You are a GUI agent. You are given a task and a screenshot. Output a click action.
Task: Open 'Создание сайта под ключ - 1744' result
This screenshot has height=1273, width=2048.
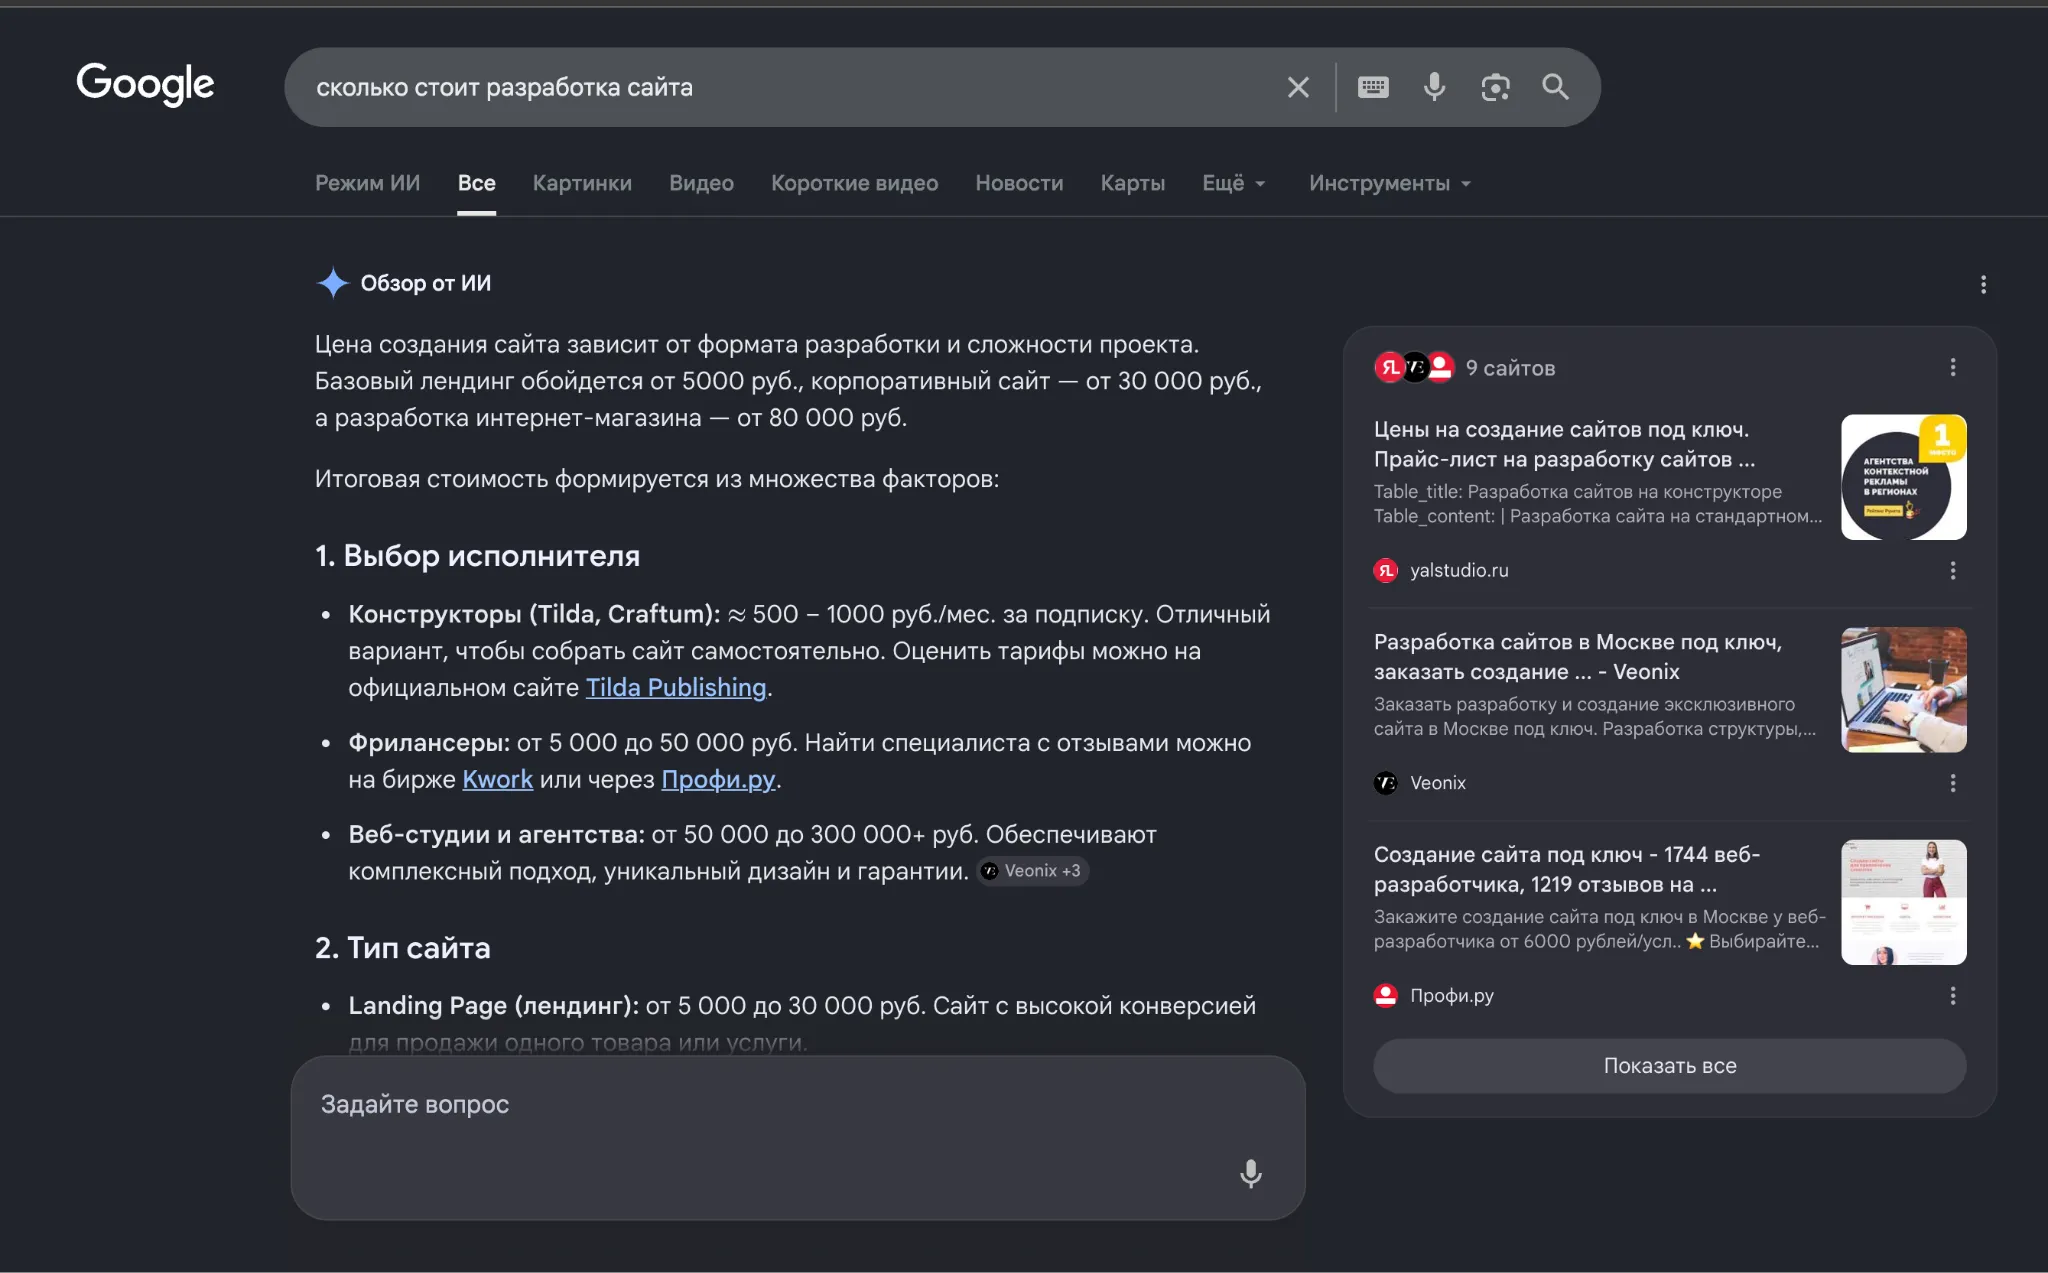click(1566, 870)
